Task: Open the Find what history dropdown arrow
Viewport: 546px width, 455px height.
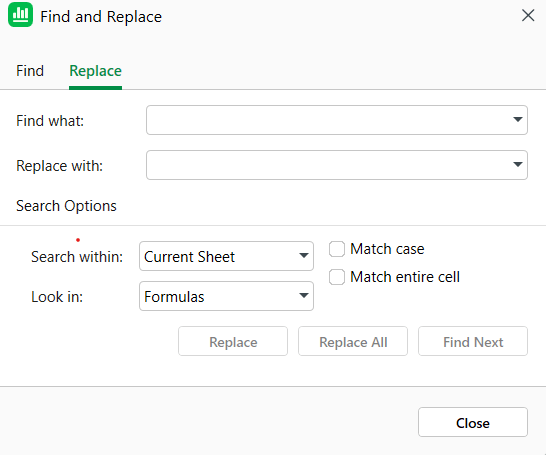Action: pyautogui.click(x=518, y=120)
